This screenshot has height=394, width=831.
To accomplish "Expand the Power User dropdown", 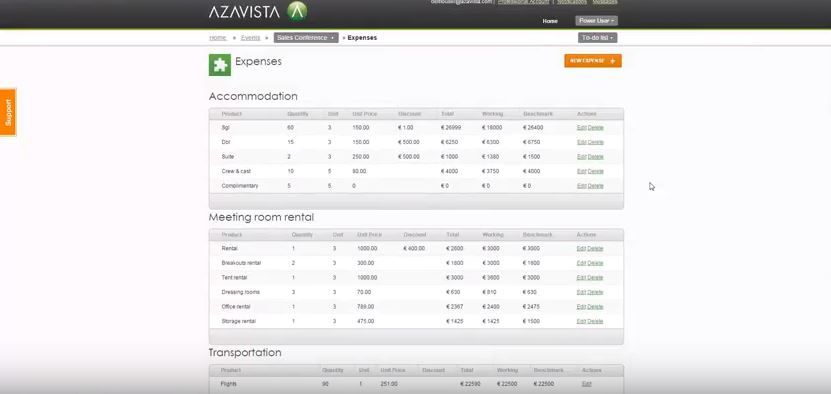I will click(x=597, y=21).
